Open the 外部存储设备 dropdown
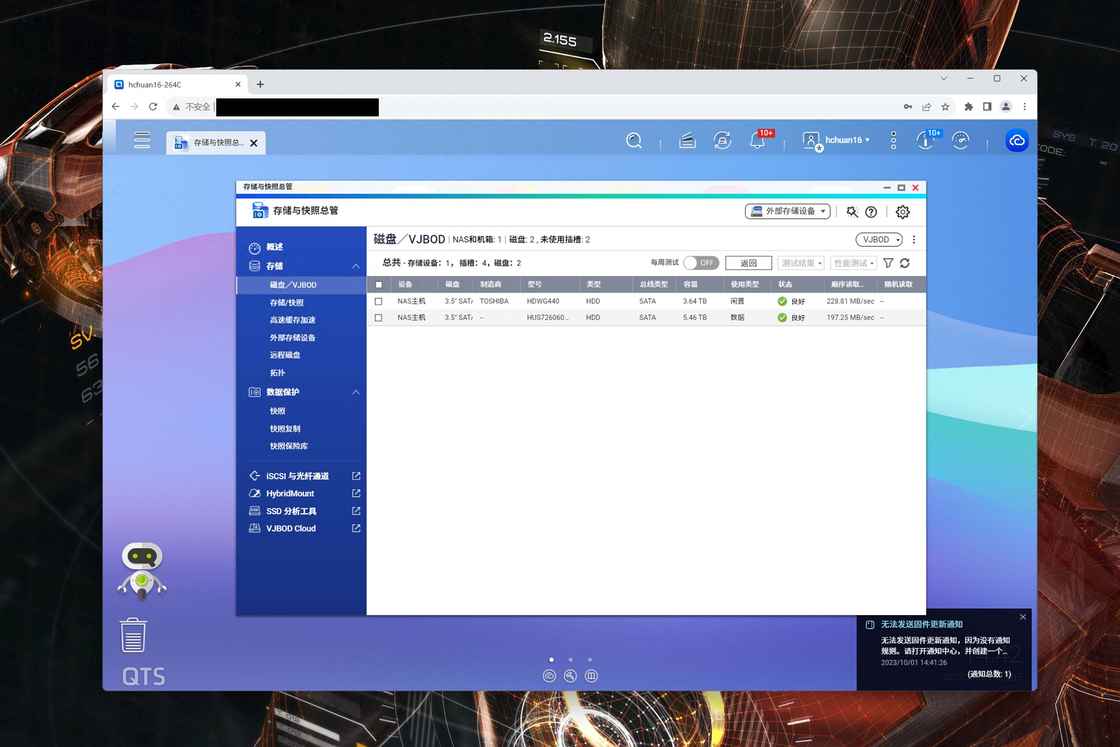 pyautogui.click(x=788, y=212)
